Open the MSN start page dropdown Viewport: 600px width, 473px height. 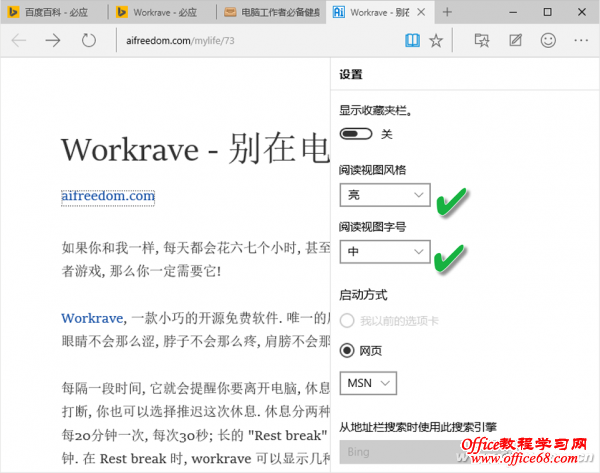pos(368,383)
